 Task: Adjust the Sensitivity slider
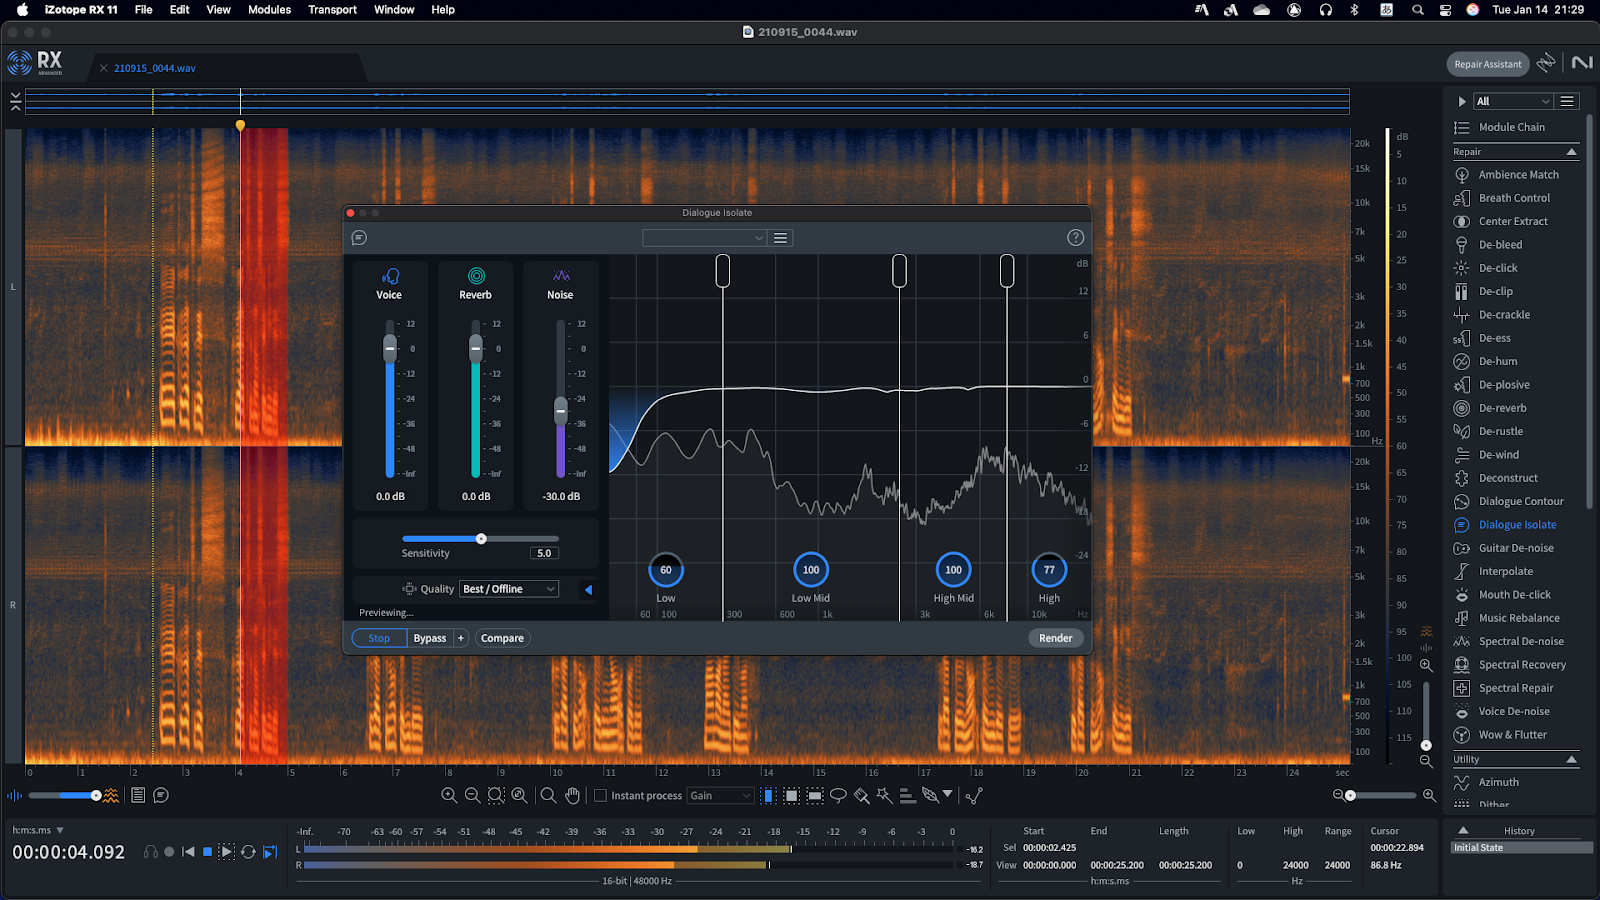(x=481, y=539)
